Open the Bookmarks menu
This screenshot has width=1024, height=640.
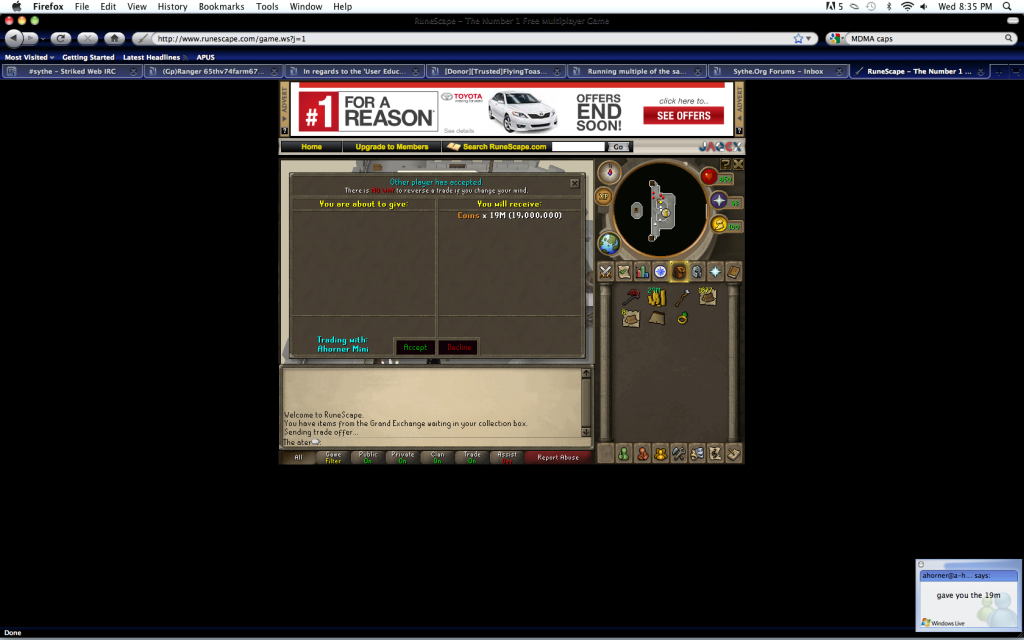click(221, 7)
